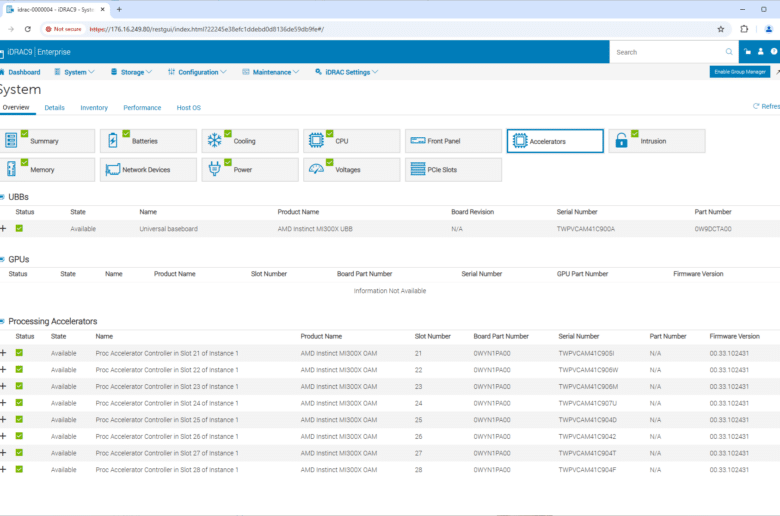The image size is (780, 516).
Task: Switch to the Host OS tab
Action: (x=189, y=107)
